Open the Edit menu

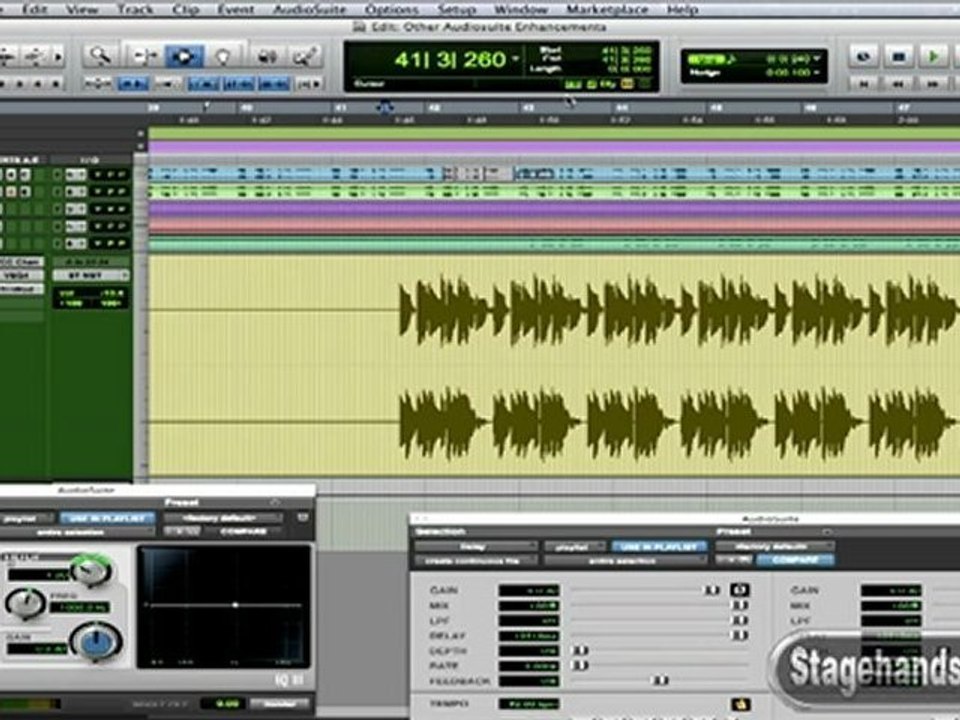(34, 9)
